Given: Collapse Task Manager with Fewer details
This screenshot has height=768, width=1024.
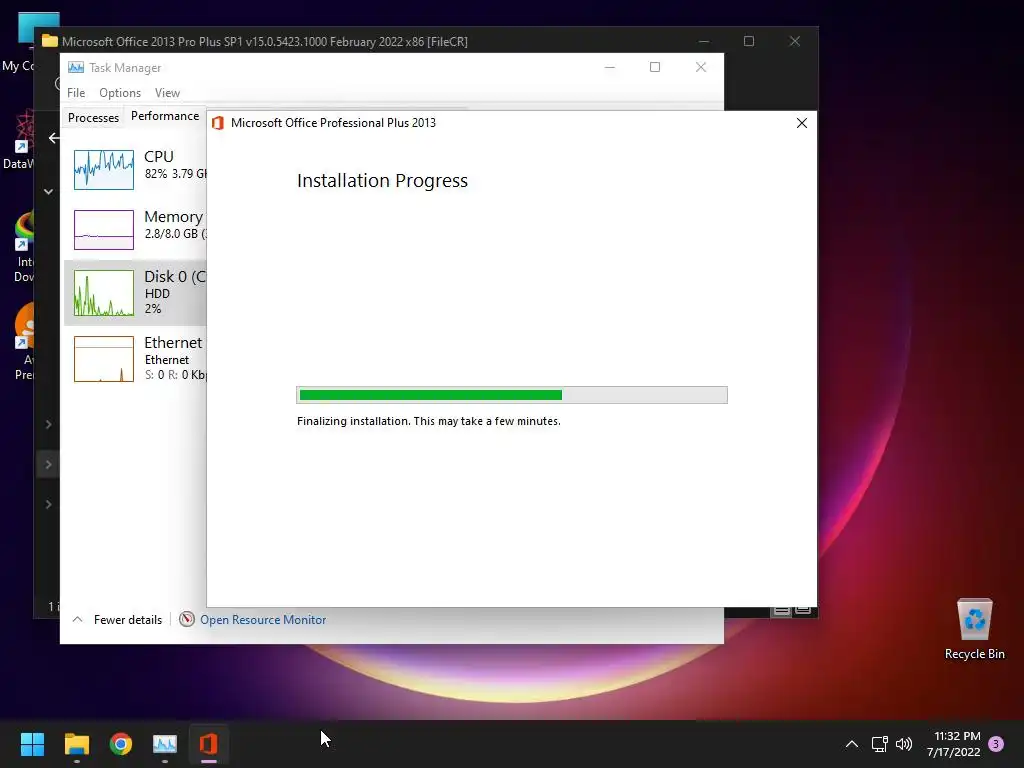Looking at the screenshot, I should [118, 620].
